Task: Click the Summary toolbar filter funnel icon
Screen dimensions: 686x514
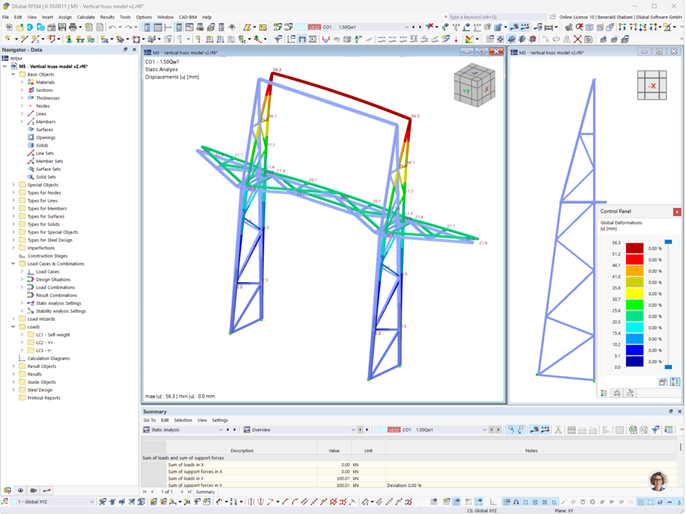Action: point(655,430)
